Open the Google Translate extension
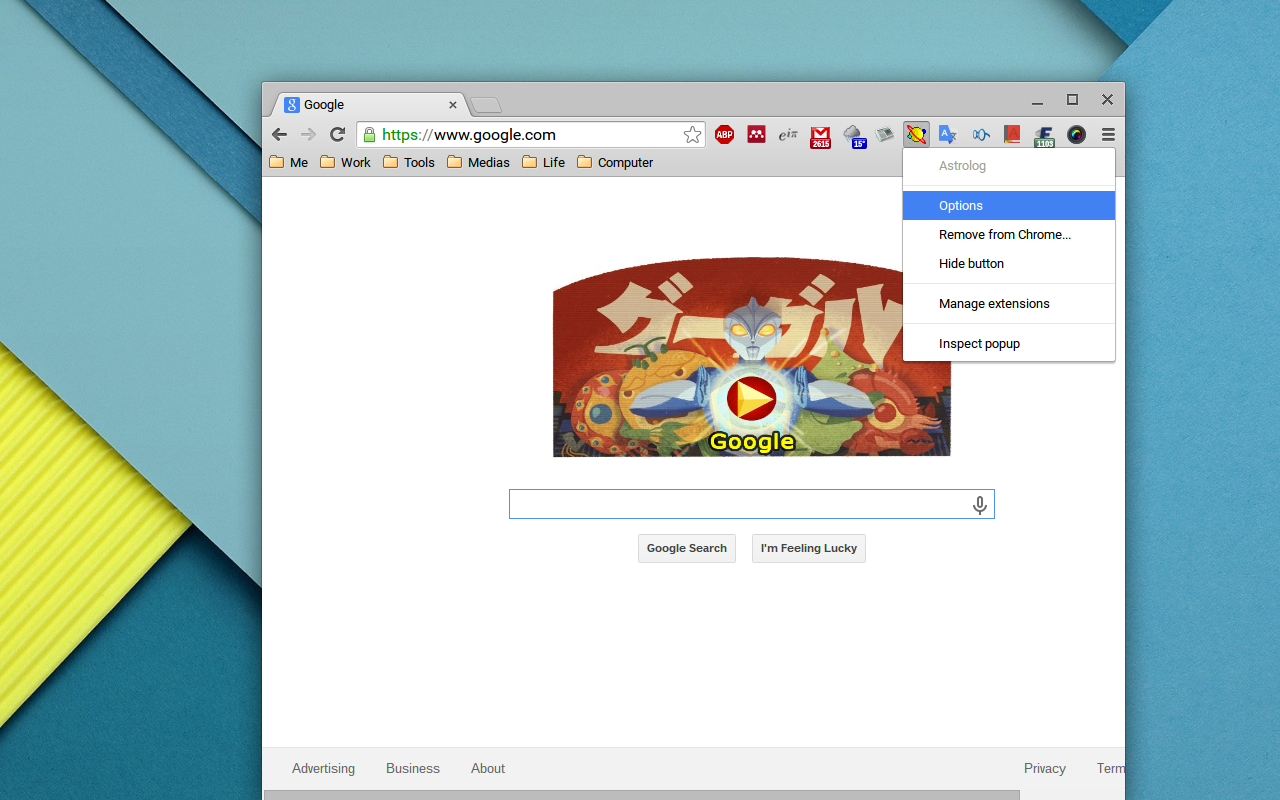The image size is (1280, 800). [x=947, y=134]
